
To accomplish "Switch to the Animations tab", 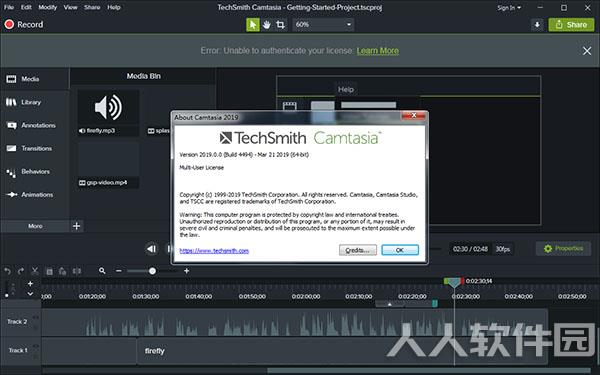I will coord(34,194).
